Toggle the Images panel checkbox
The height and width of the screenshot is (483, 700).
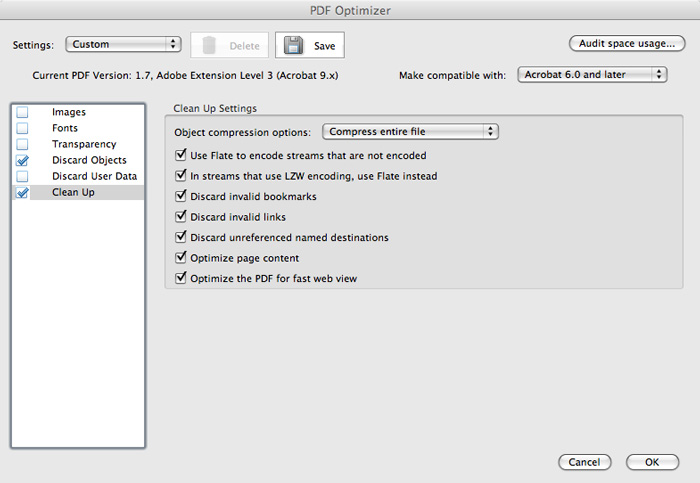22,113
